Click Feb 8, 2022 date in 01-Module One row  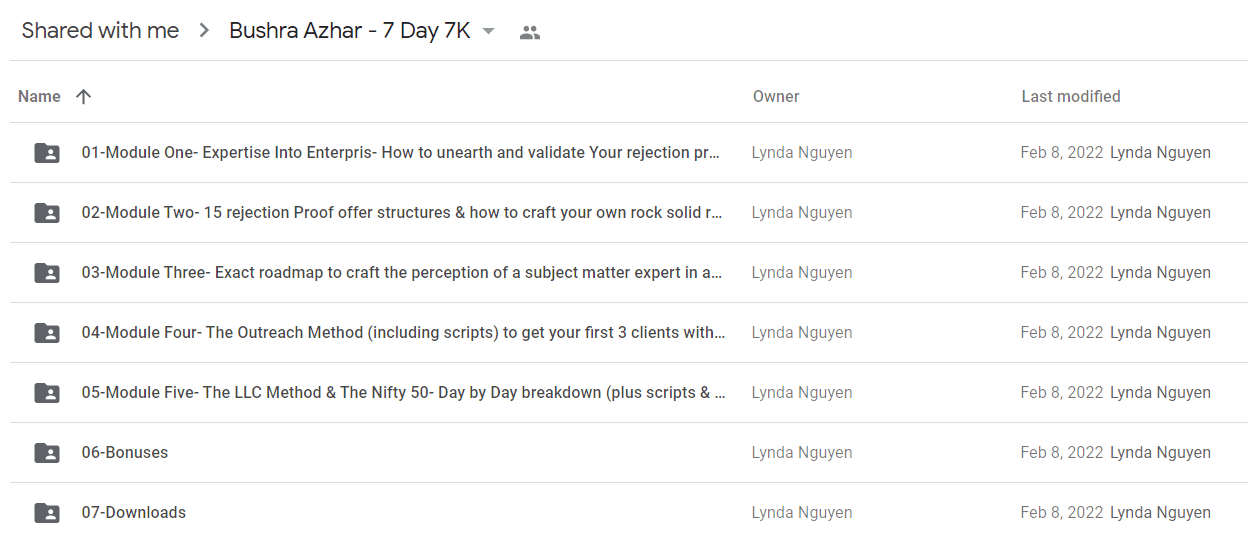(1062, 153)
